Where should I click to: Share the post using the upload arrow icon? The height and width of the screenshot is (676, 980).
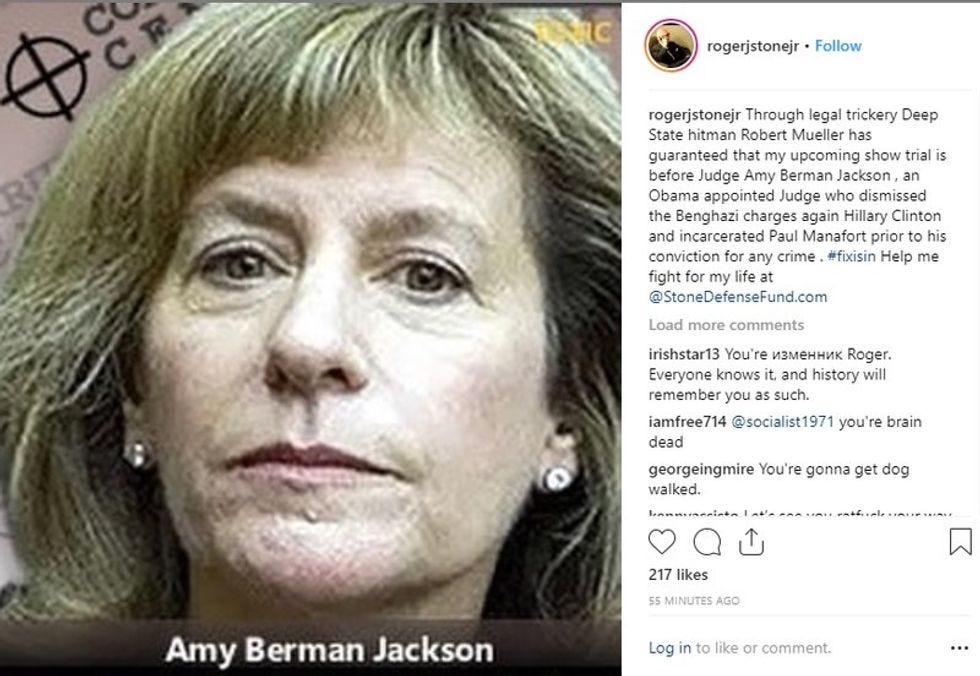click(x=751, y=542)
